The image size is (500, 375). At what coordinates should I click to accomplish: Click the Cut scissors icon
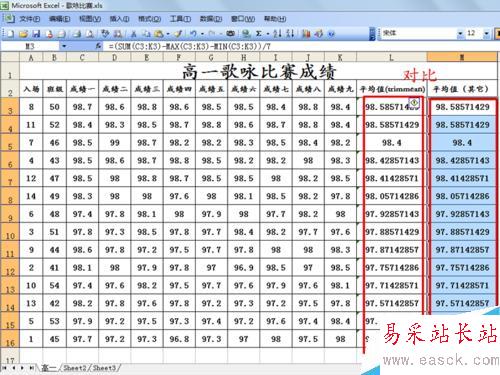tap(133, 33)
